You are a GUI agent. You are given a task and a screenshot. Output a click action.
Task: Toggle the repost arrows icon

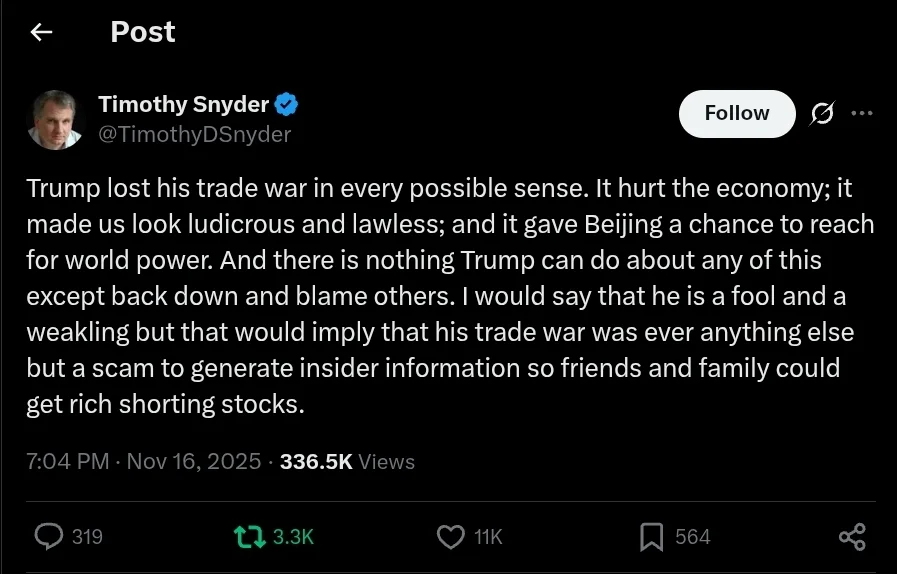(249, 537)
